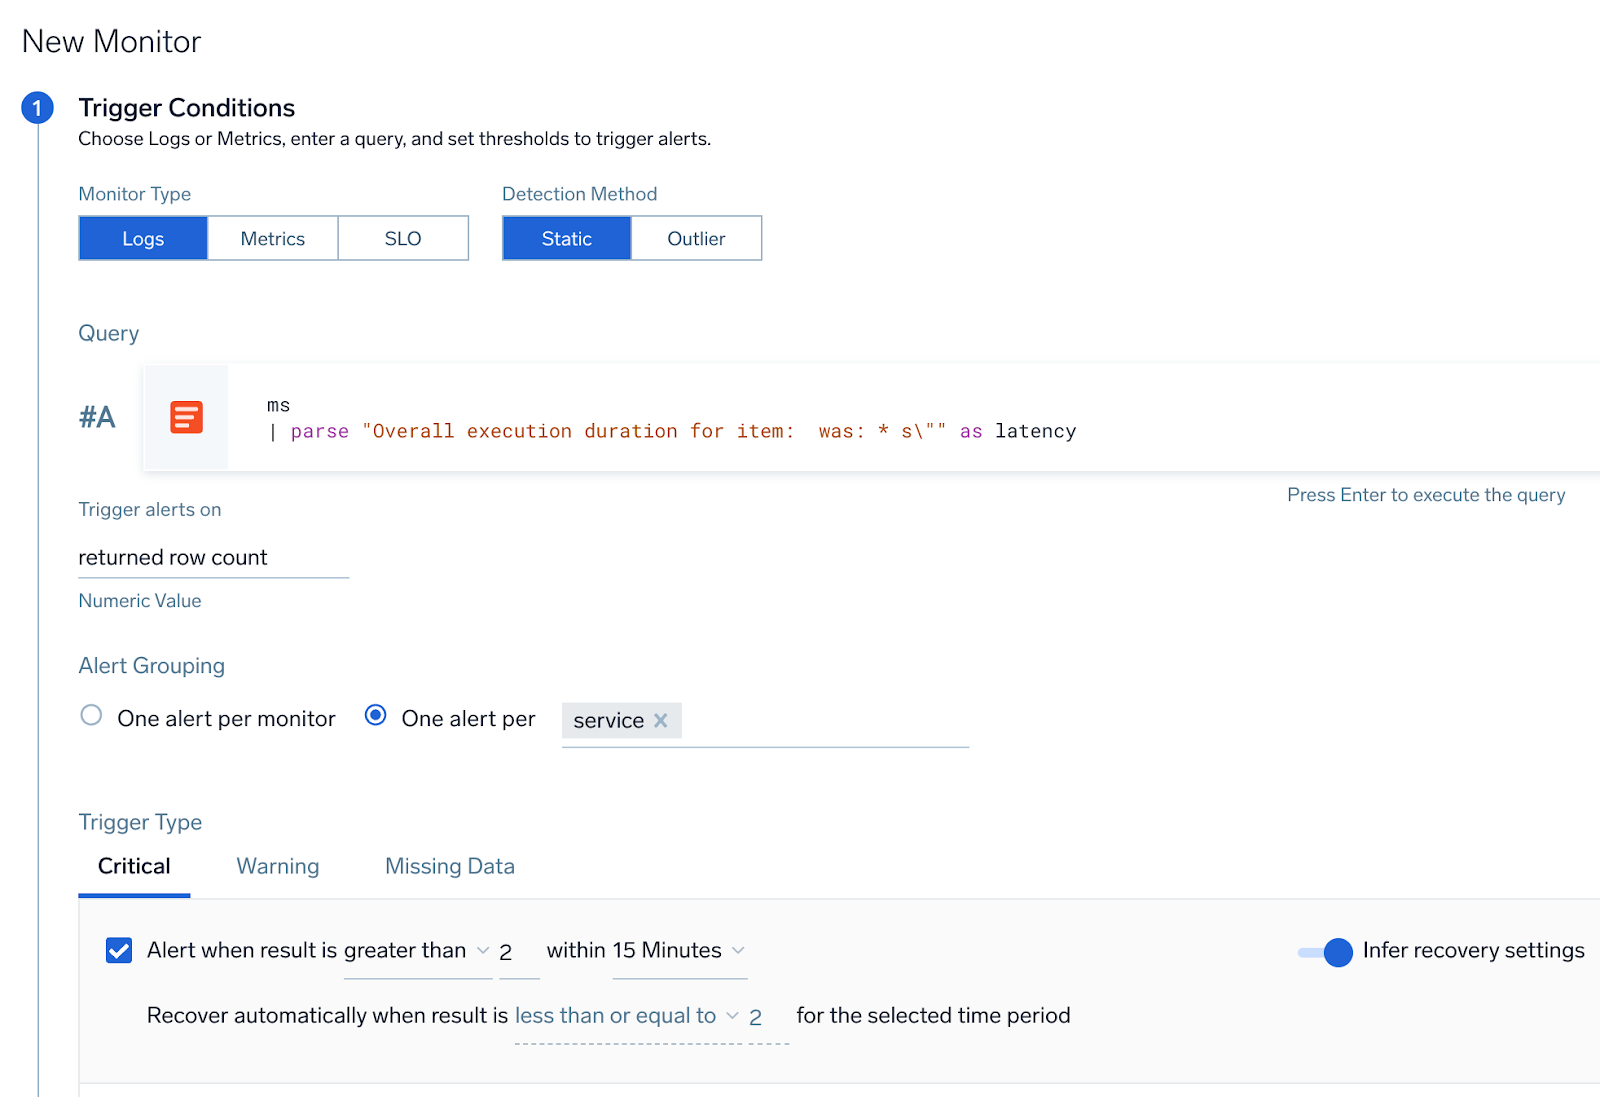Open the less than or equal to dropdown

pyautogui.click(x=626, y=1016)
